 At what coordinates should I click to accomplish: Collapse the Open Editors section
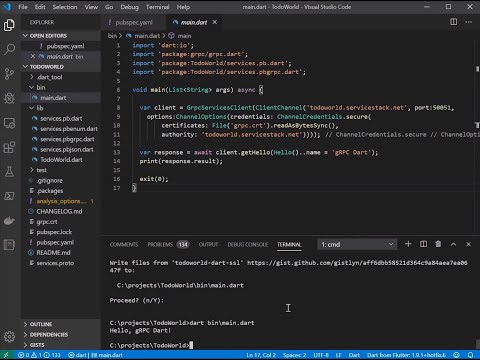point(61,36)
